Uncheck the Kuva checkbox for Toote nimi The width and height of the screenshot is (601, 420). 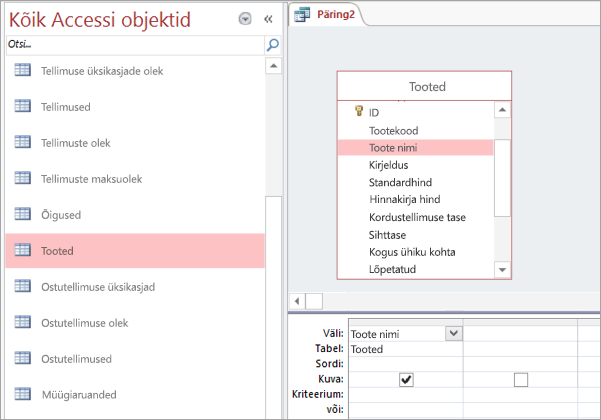pyautogui.click(x=406, y=380)
